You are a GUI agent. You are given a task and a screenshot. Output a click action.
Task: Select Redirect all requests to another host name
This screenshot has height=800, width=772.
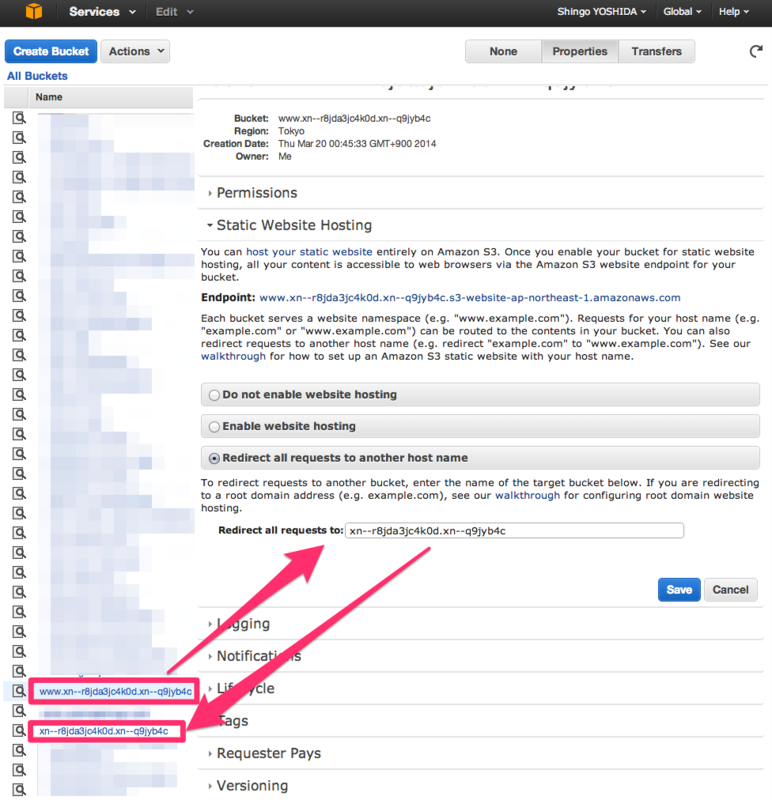tap(214, 458)
